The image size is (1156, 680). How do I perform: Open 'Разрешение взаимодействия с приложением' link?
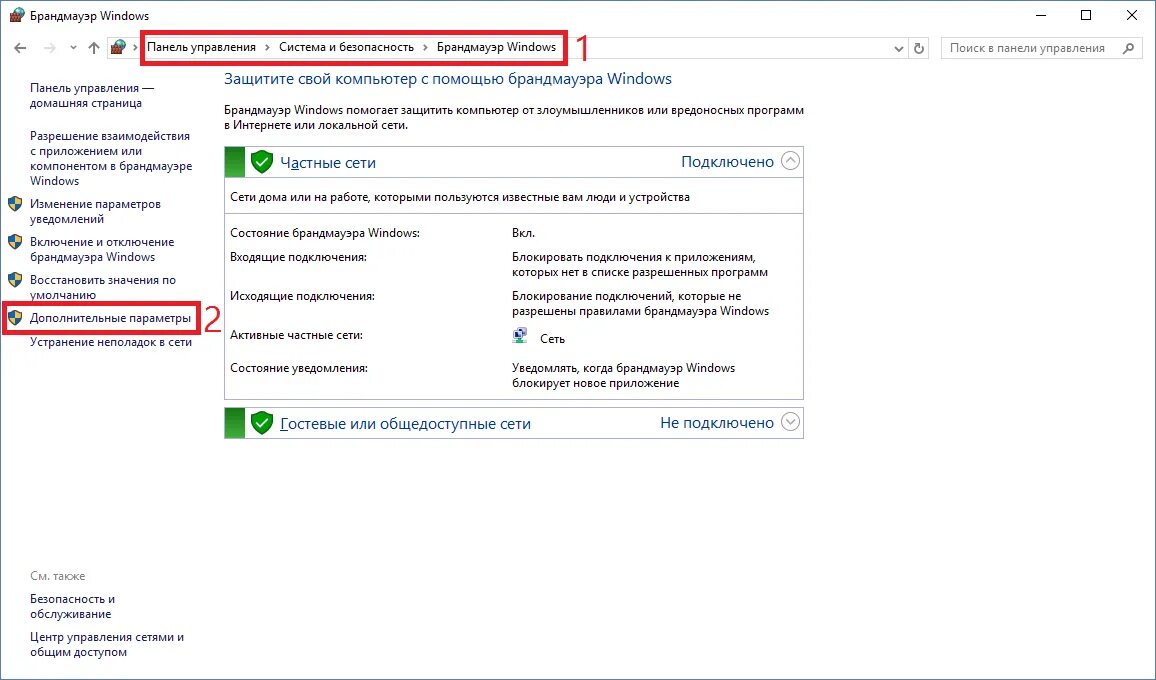coord(111,158)
